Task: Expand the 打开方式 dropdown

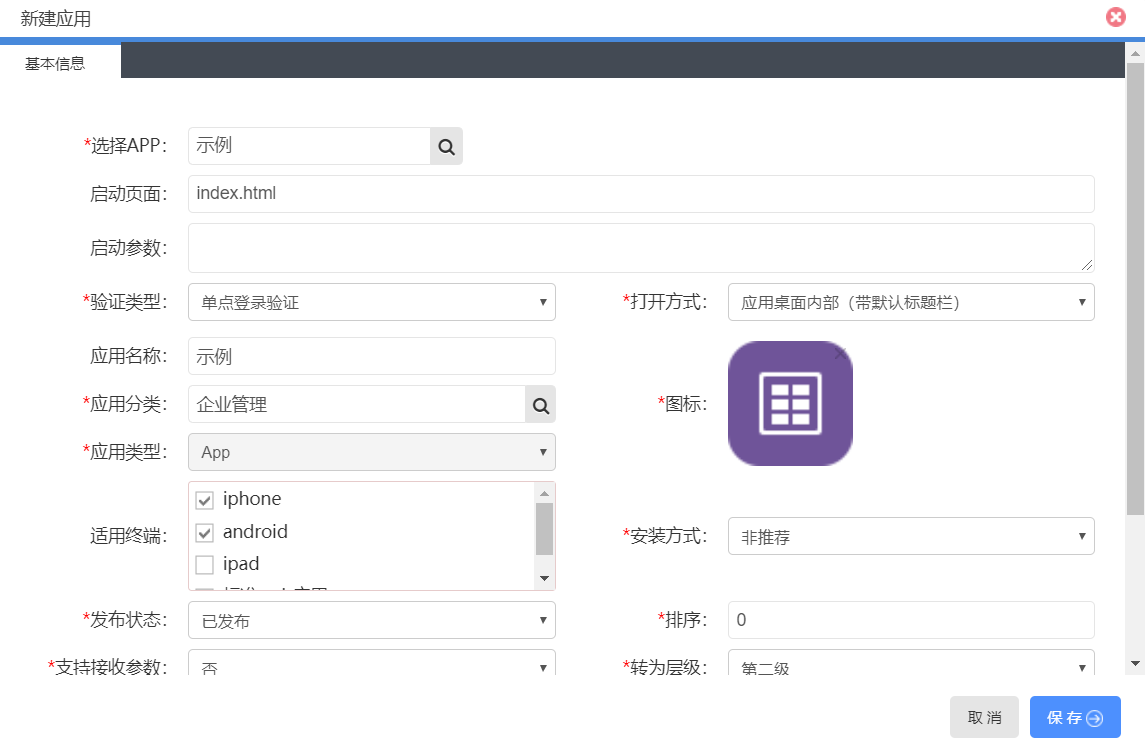Action: point(910,302)
